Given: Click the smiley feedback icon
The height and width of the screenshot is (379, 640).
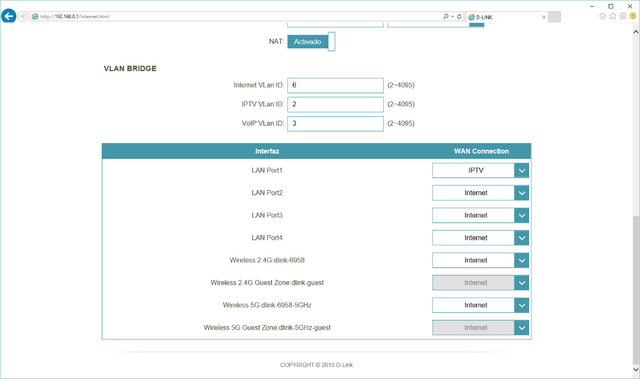Looking at the screenshot, I should 633,16.
